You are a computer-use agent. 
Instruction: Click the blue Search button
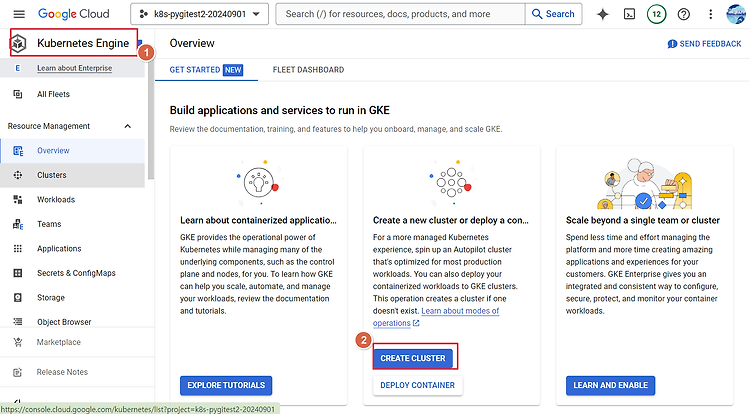(x=553, y=14)
